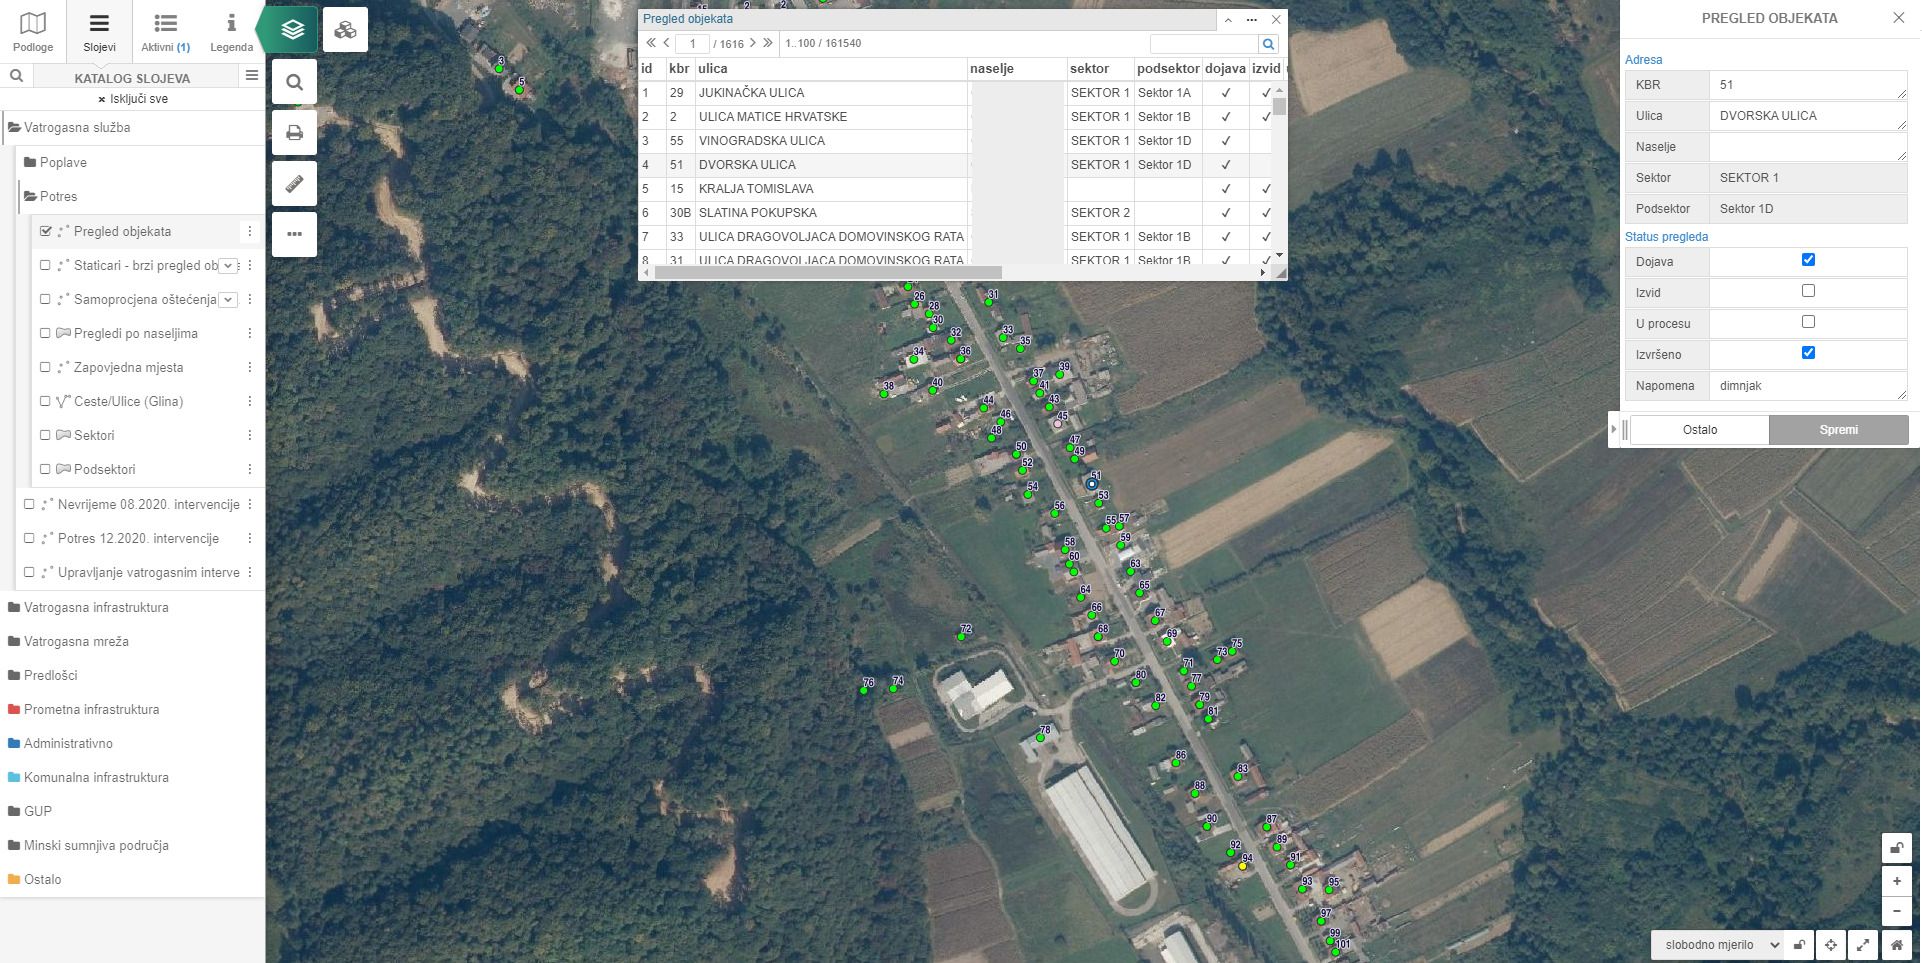1922x963 pixels.
Task: Enable the Sektori layer checkbox
Action: [46, 435]
